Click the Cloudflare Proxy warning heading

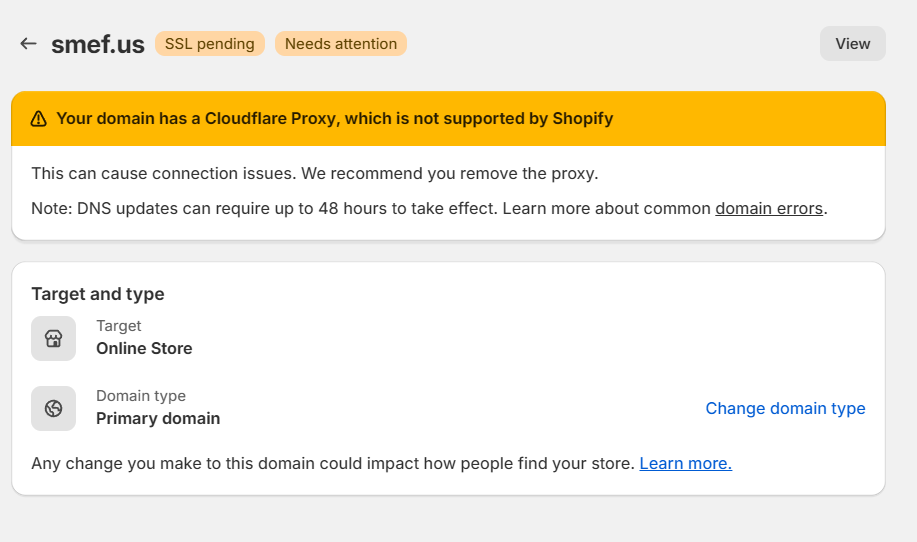[x=335, y=119]
